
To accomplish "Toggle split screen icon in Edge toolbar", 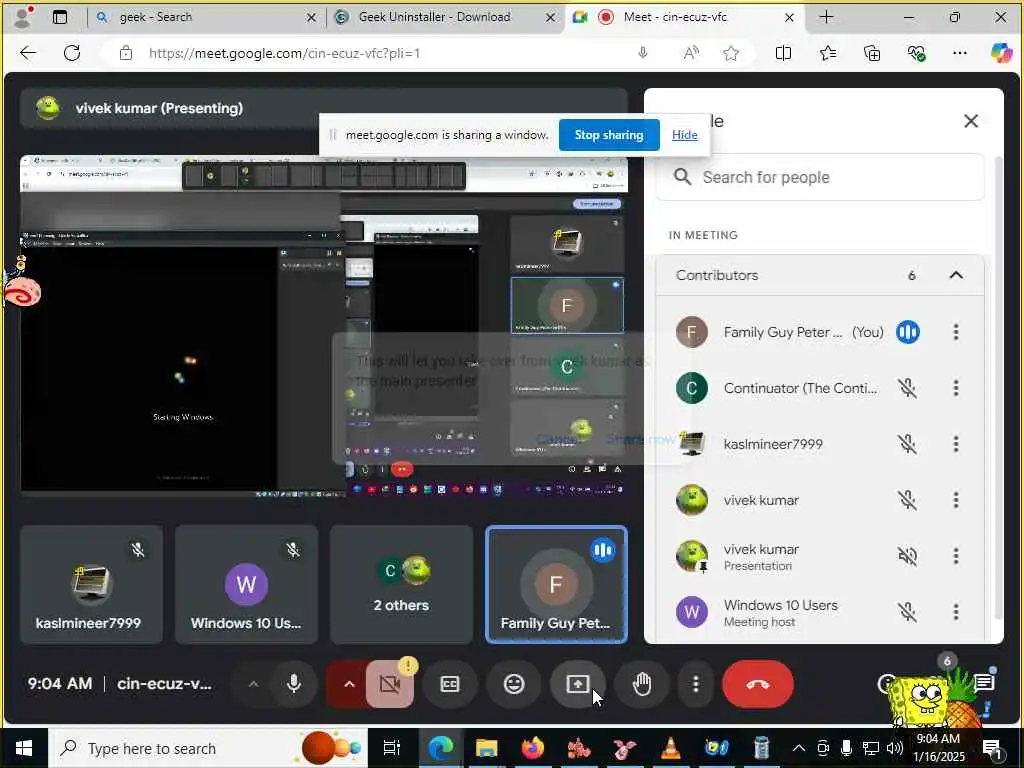I will point(783,53).
